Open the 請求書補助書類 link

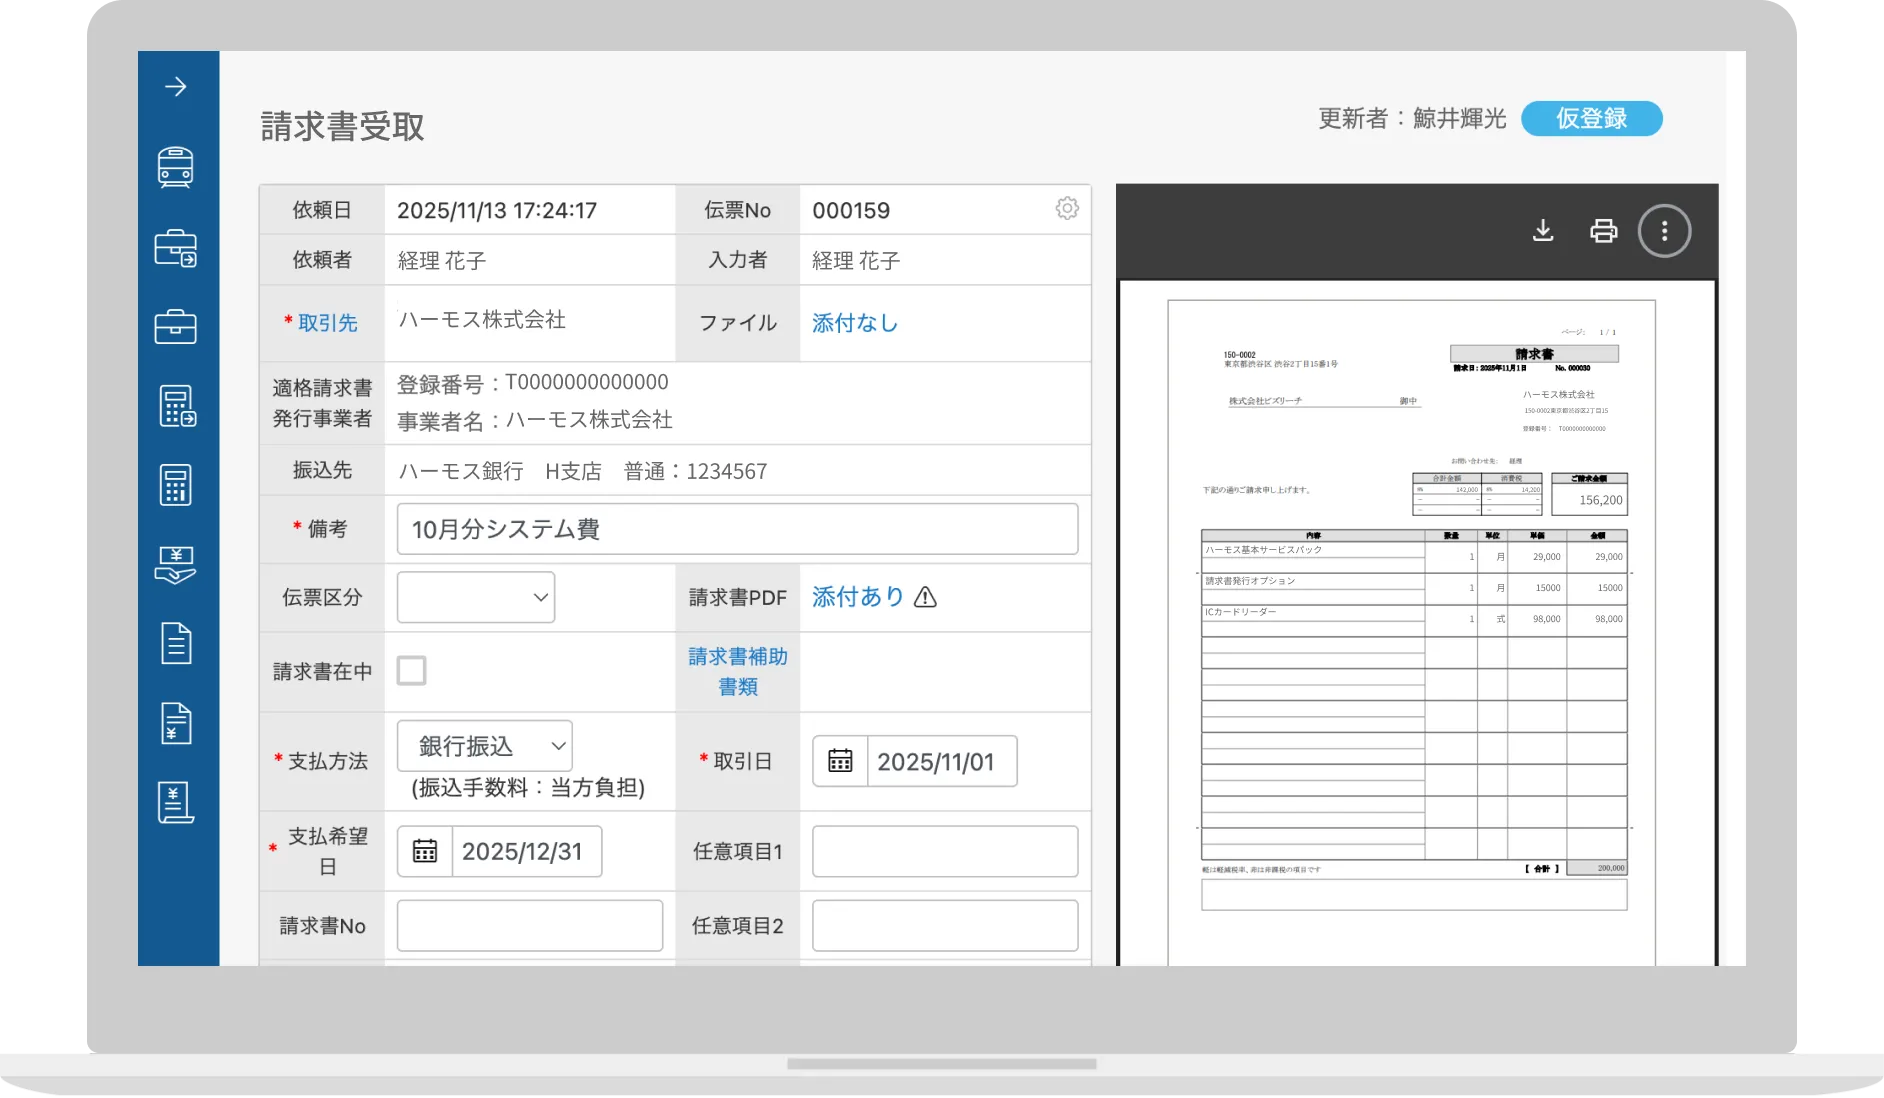tap(738, 671)
